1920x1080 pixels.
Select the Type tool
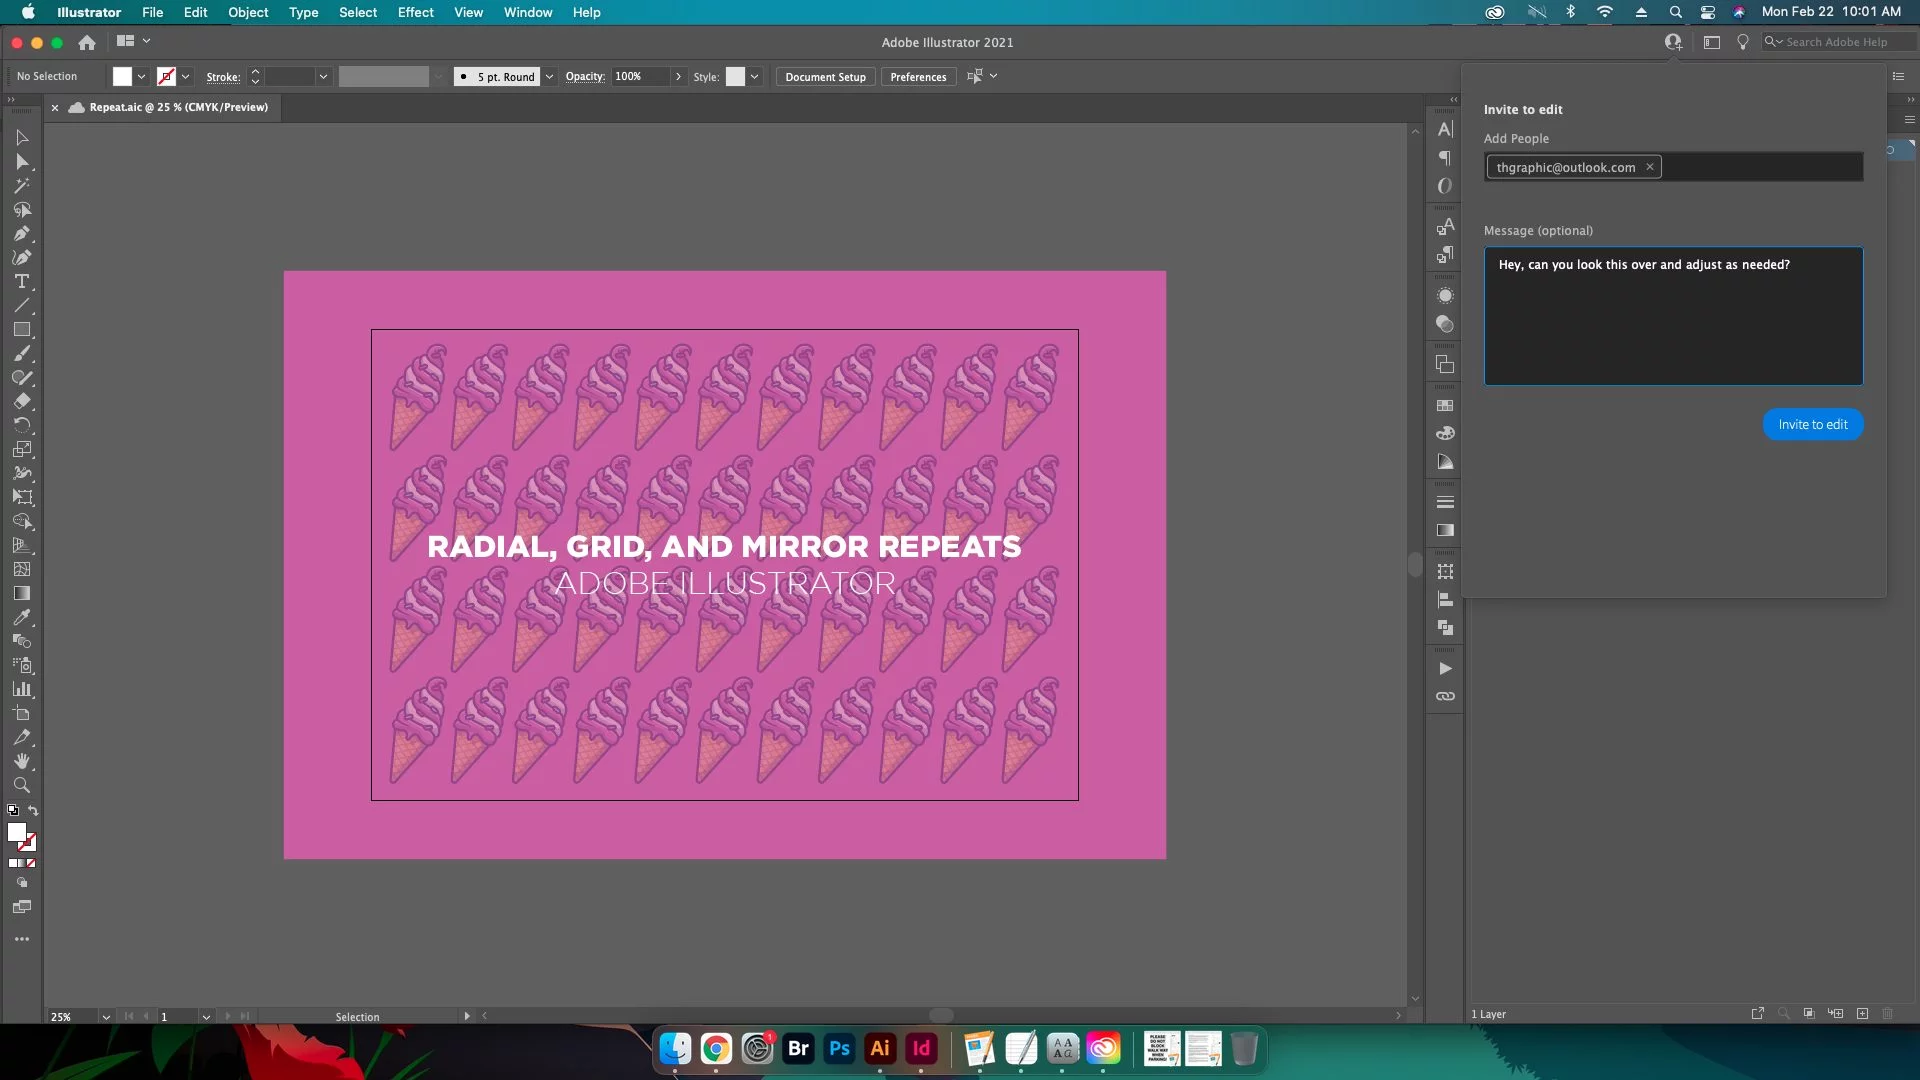point(22,281)
